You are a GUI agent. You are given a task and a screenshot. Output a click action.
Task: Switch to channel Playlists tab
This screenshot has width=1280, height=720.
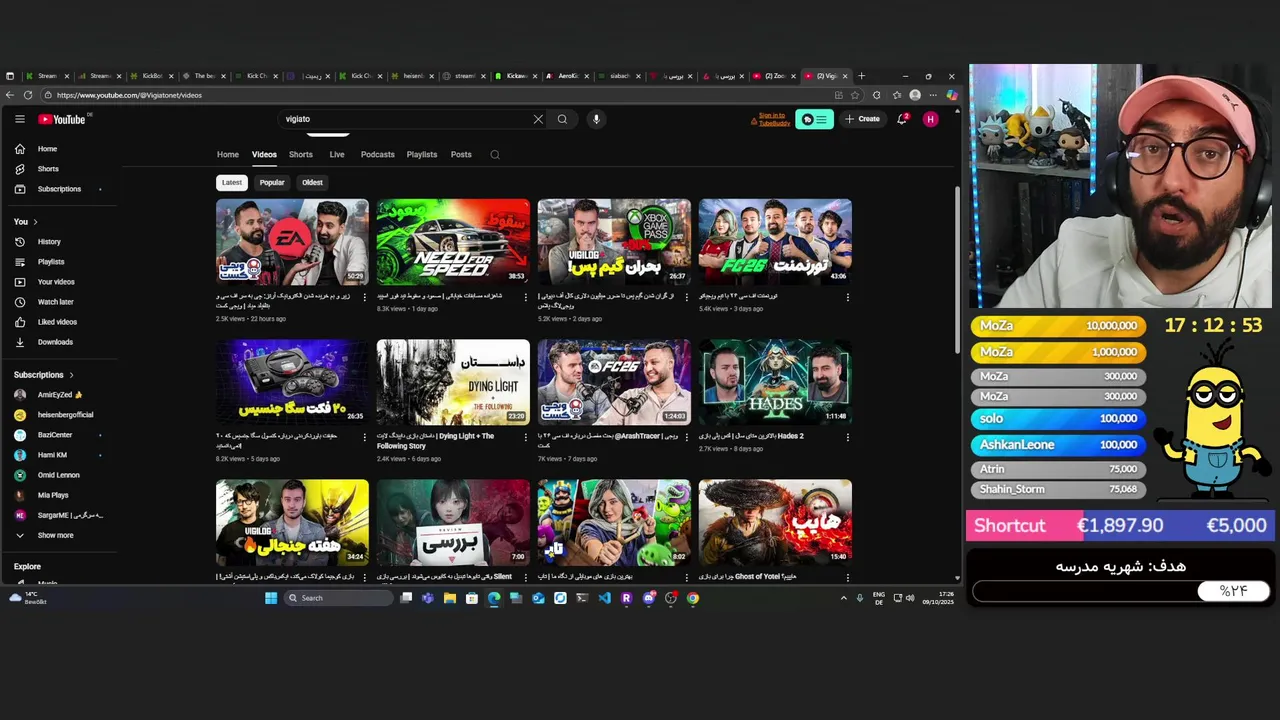[x=422, y=155]
